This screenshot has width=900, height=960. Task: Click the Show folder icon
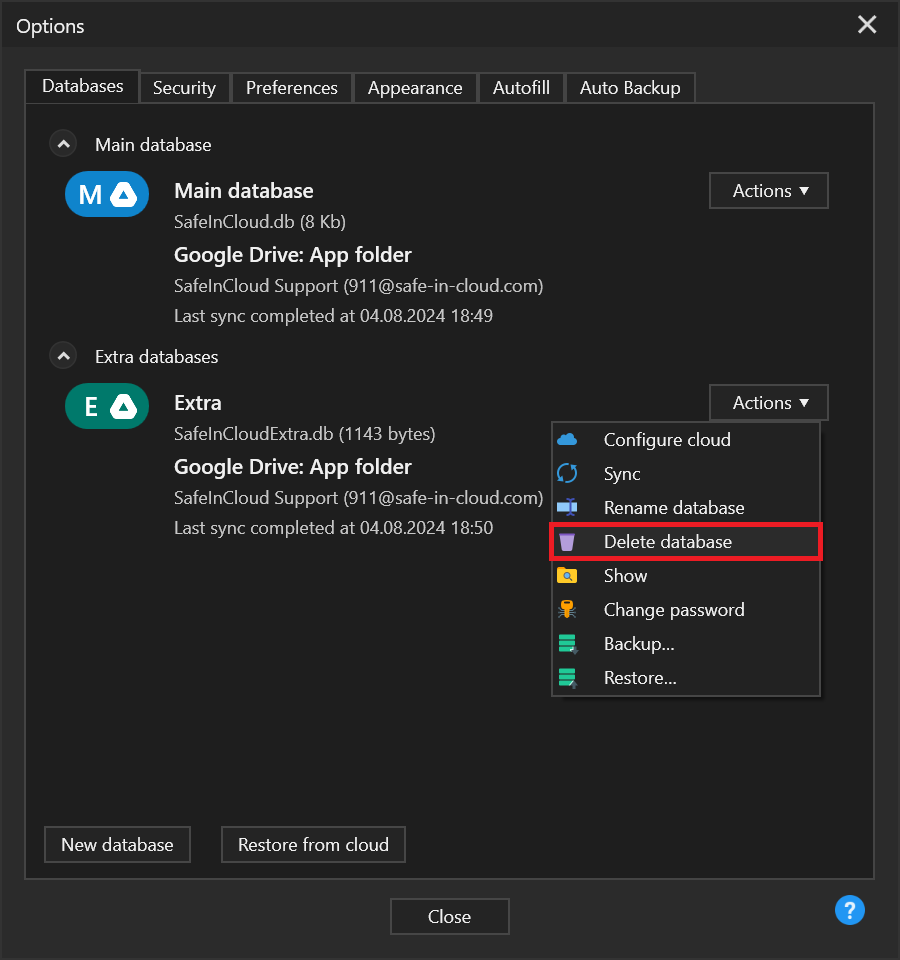(x=567, y=576)
